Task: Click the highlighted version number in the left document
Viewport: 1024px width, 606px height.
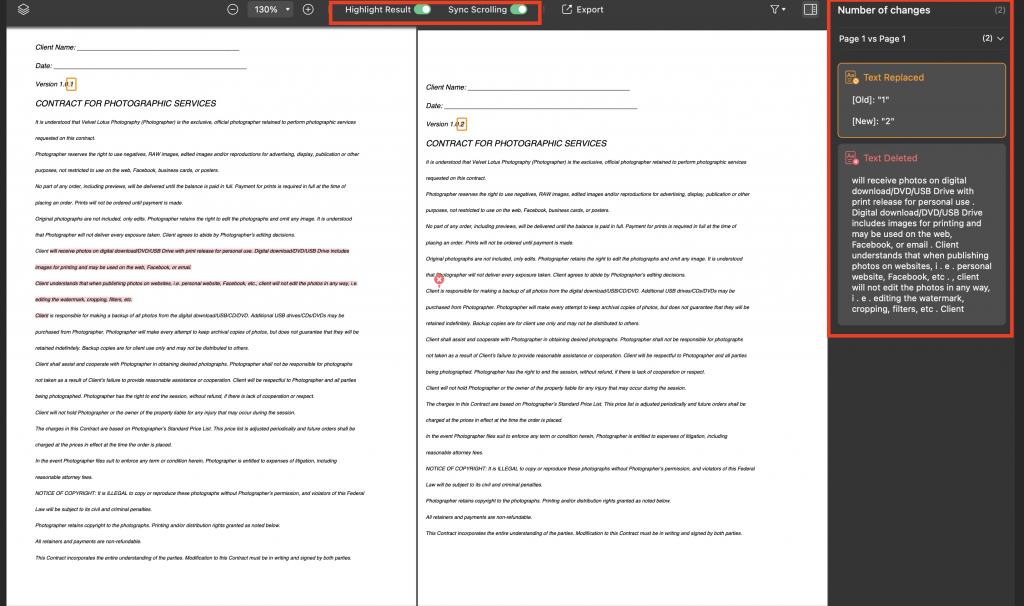Action: pyautogui.click(x=70, y=84)
